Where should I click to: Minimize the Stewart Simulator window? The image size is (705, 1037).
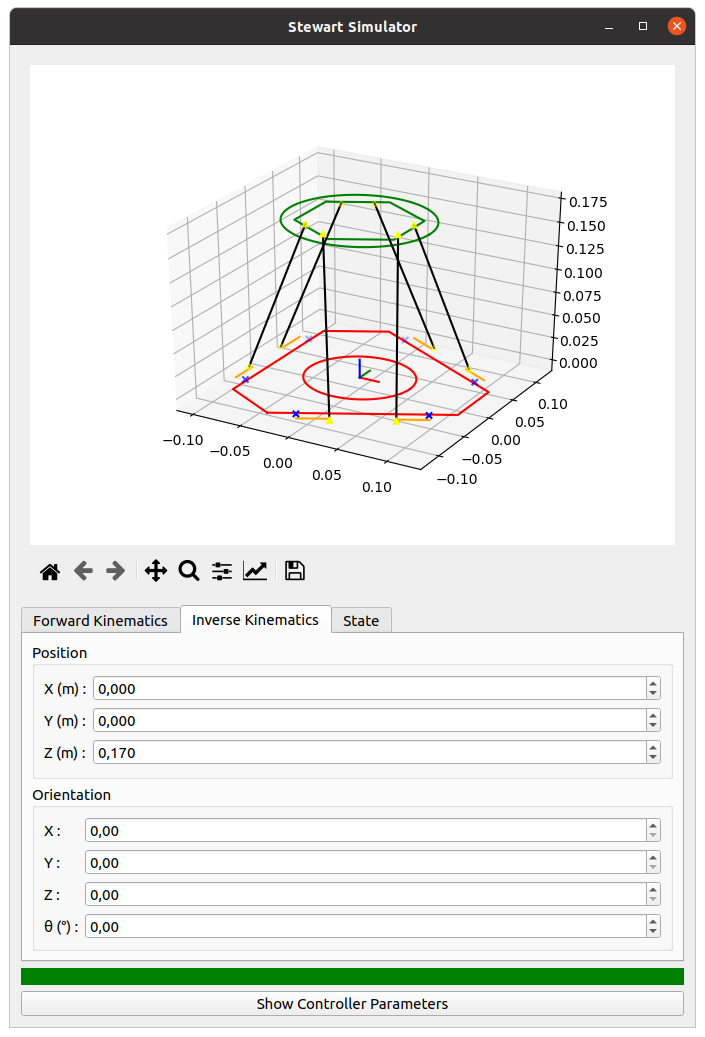pos(609,26)
